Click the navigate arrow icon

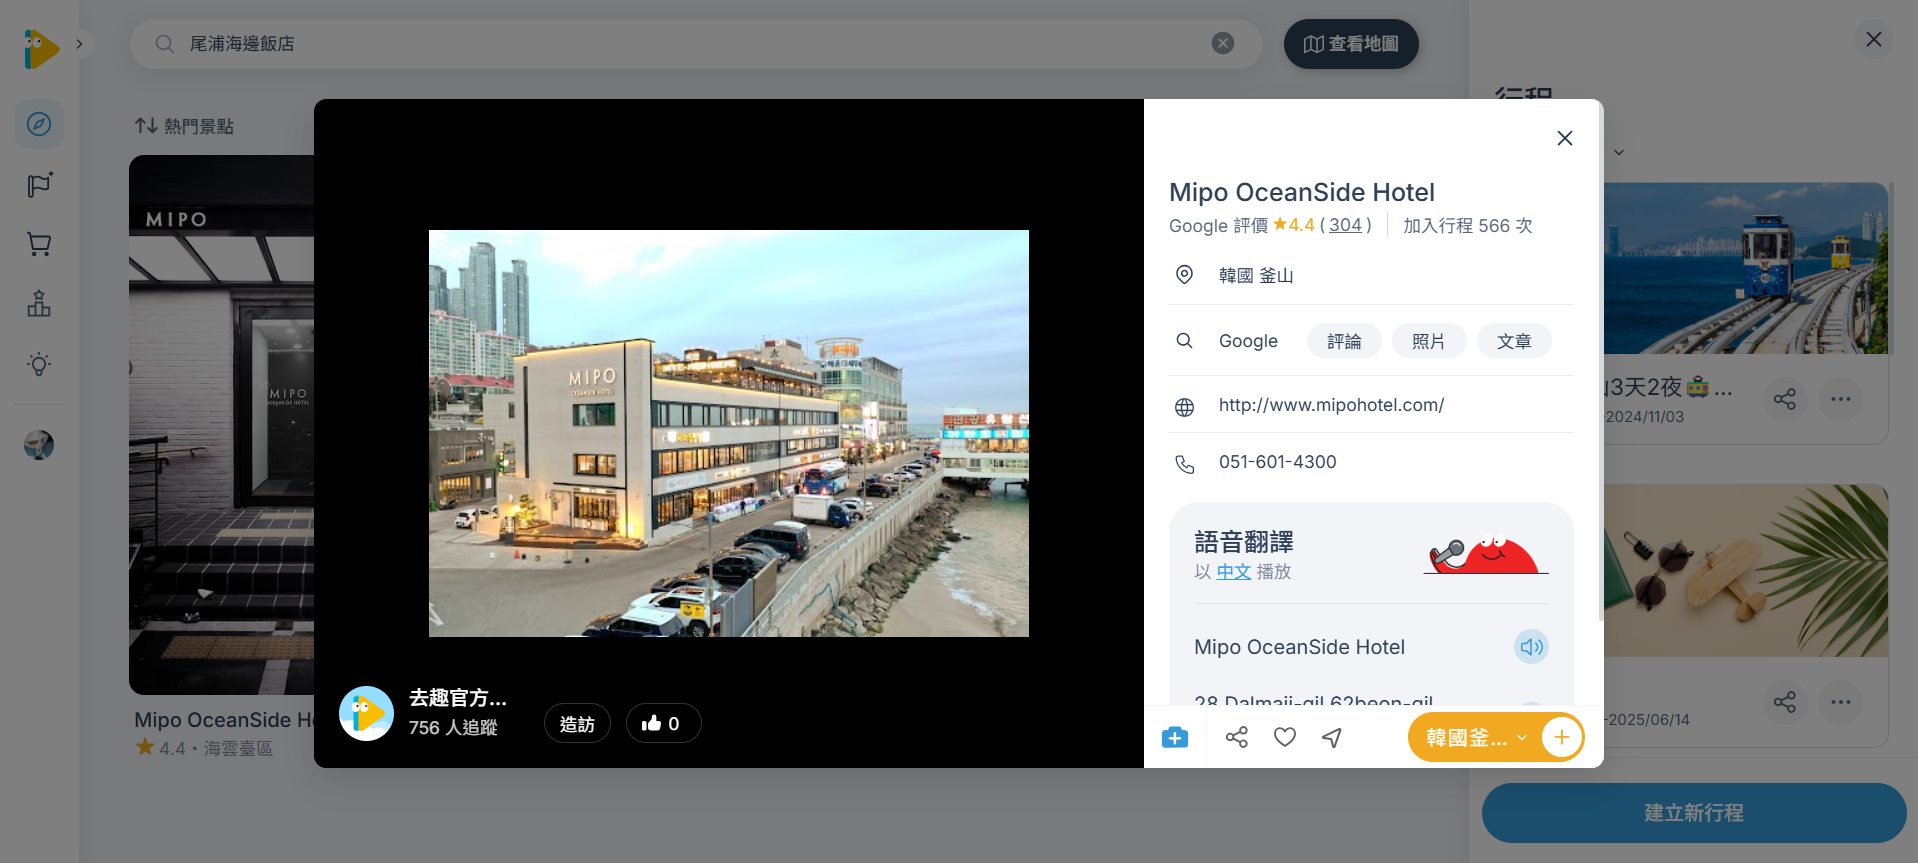pos(1332,738)
